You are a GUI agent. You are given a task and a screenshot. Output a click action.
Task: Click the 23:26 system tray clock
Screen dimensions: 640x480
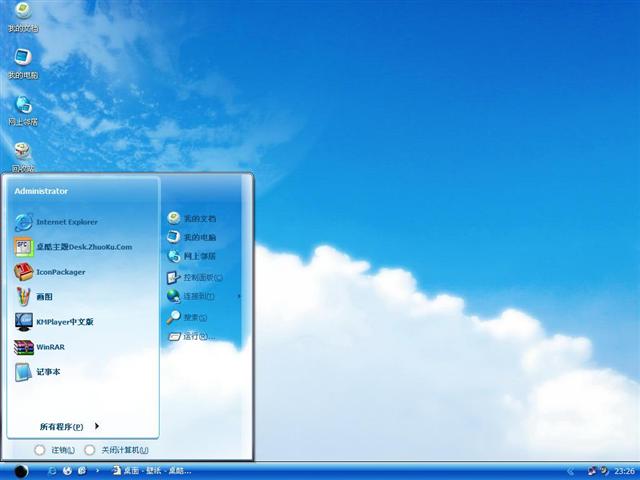tap(624, 471)
